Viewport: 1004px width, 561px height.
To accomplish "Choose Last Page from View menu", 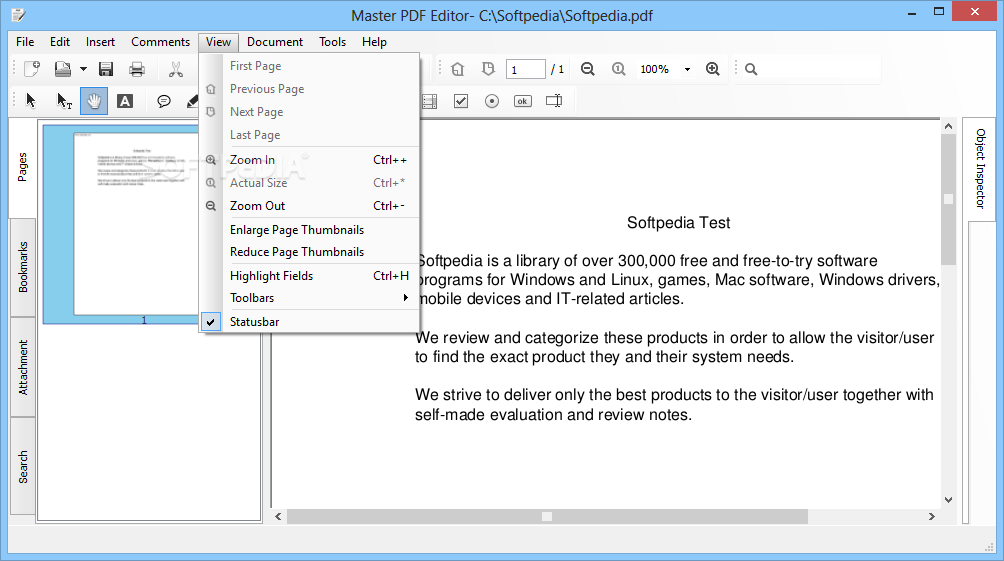I will click(x=310, y=135).
